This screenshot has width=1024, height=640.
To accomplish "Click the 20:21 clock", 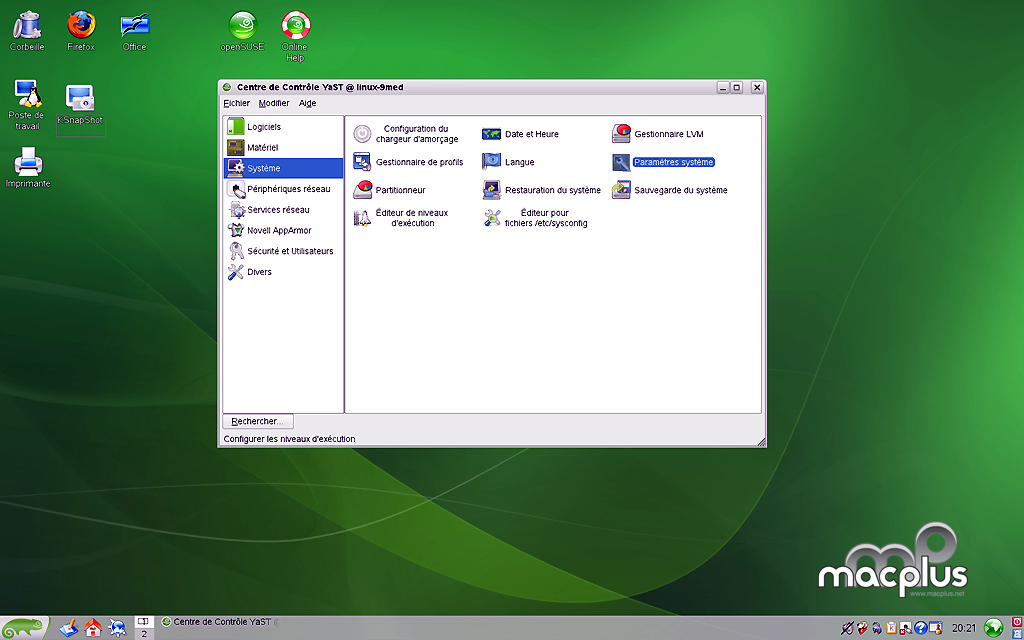I will [x=963, y=628].
